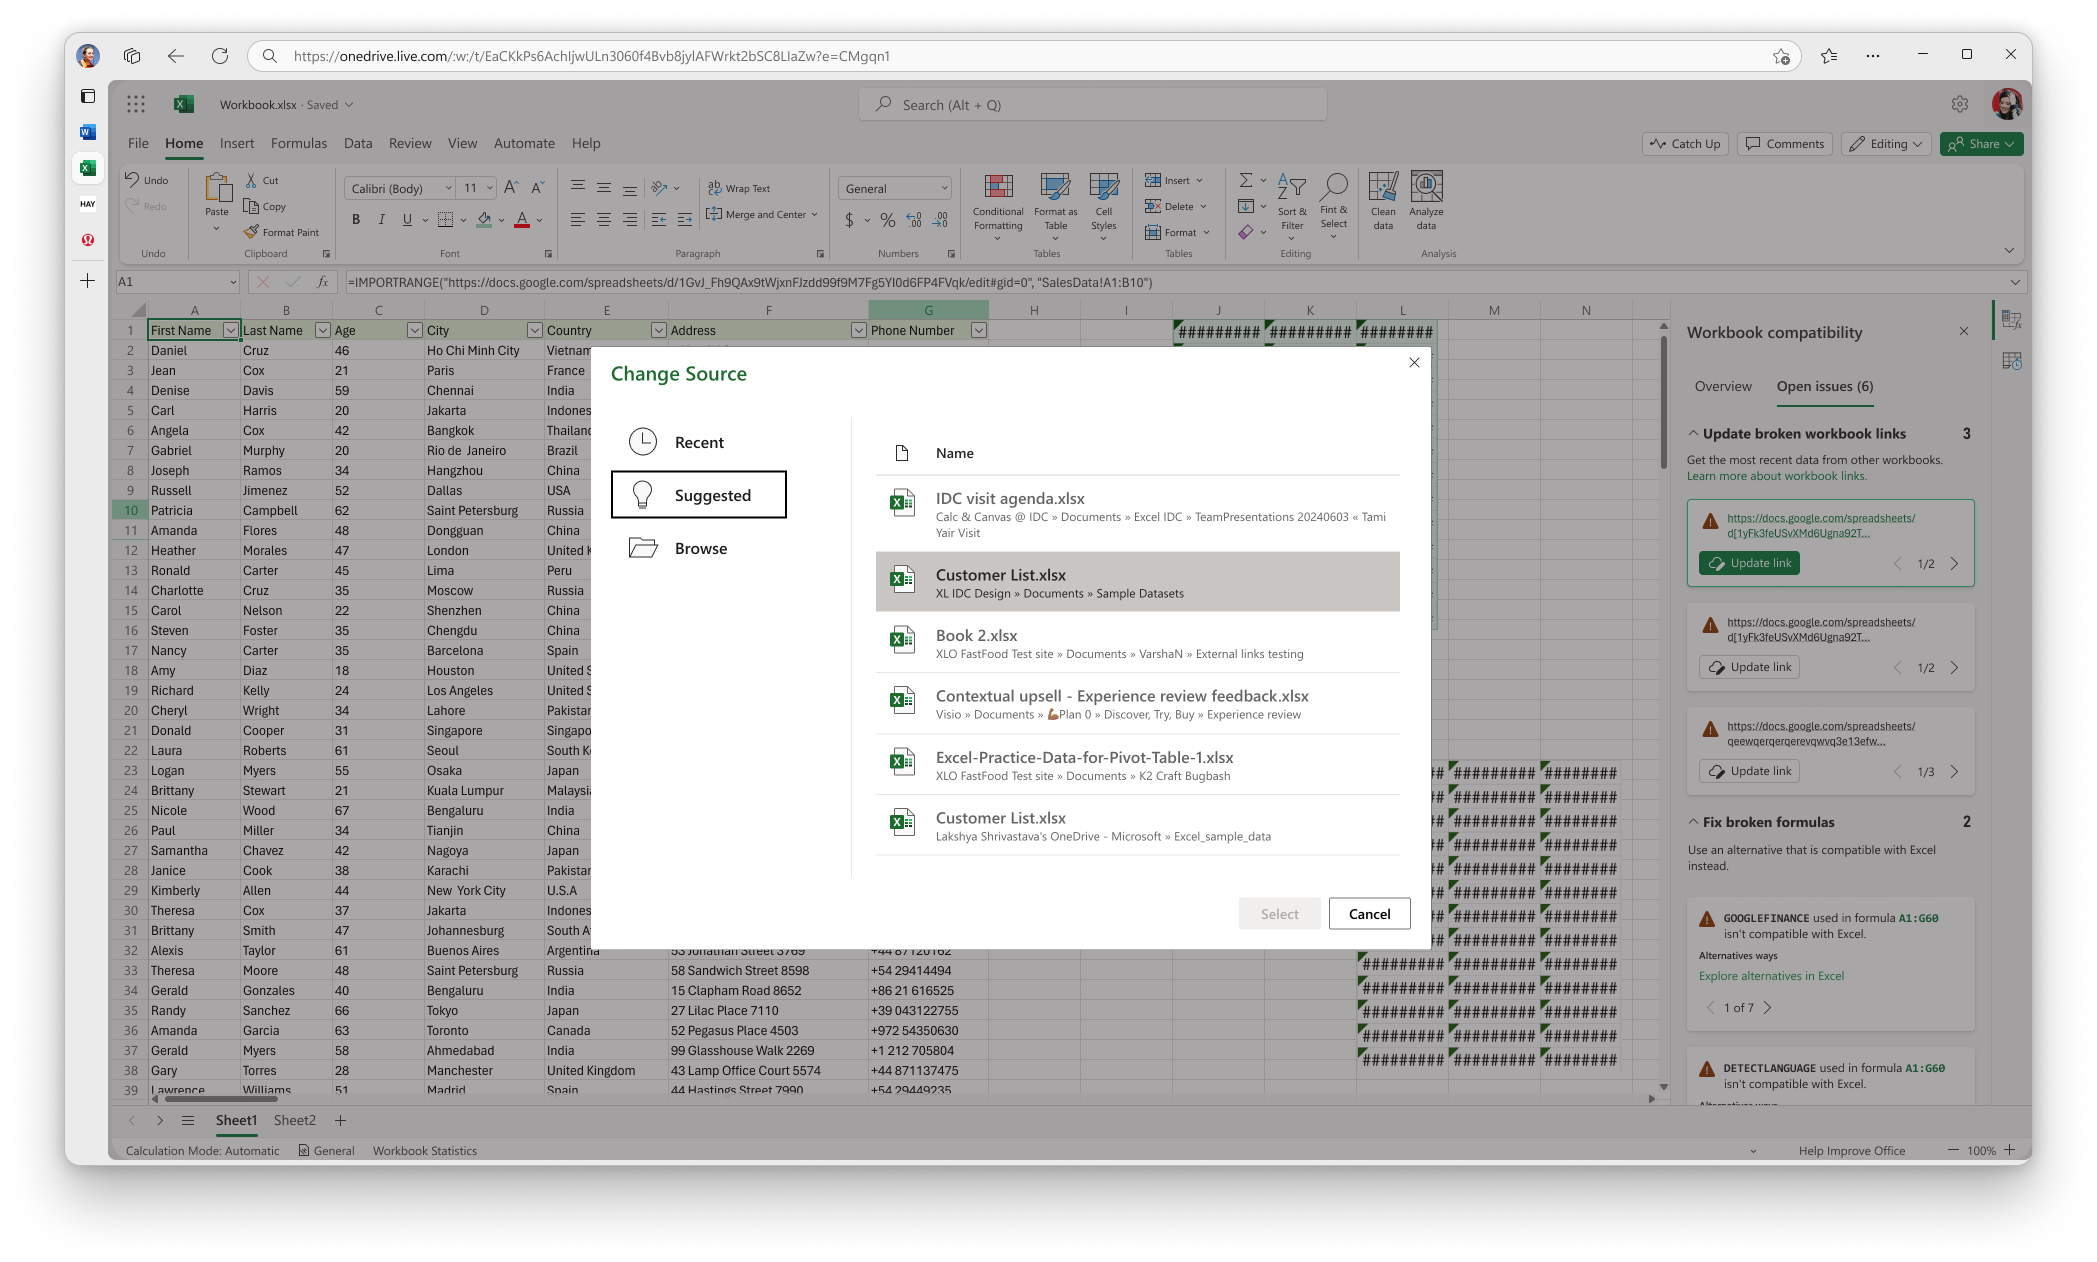Choose Customer List.xlsx in Sample Datasets

pos(1137,582)
